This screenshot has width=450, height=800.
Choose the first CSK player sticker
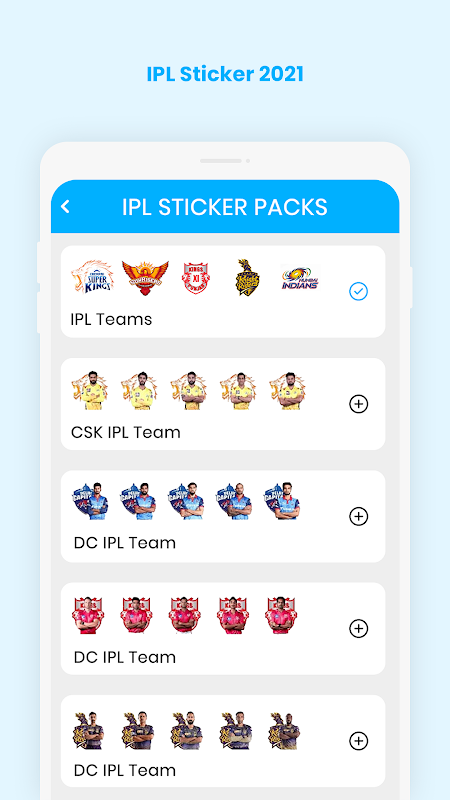(x=90, y=391)
